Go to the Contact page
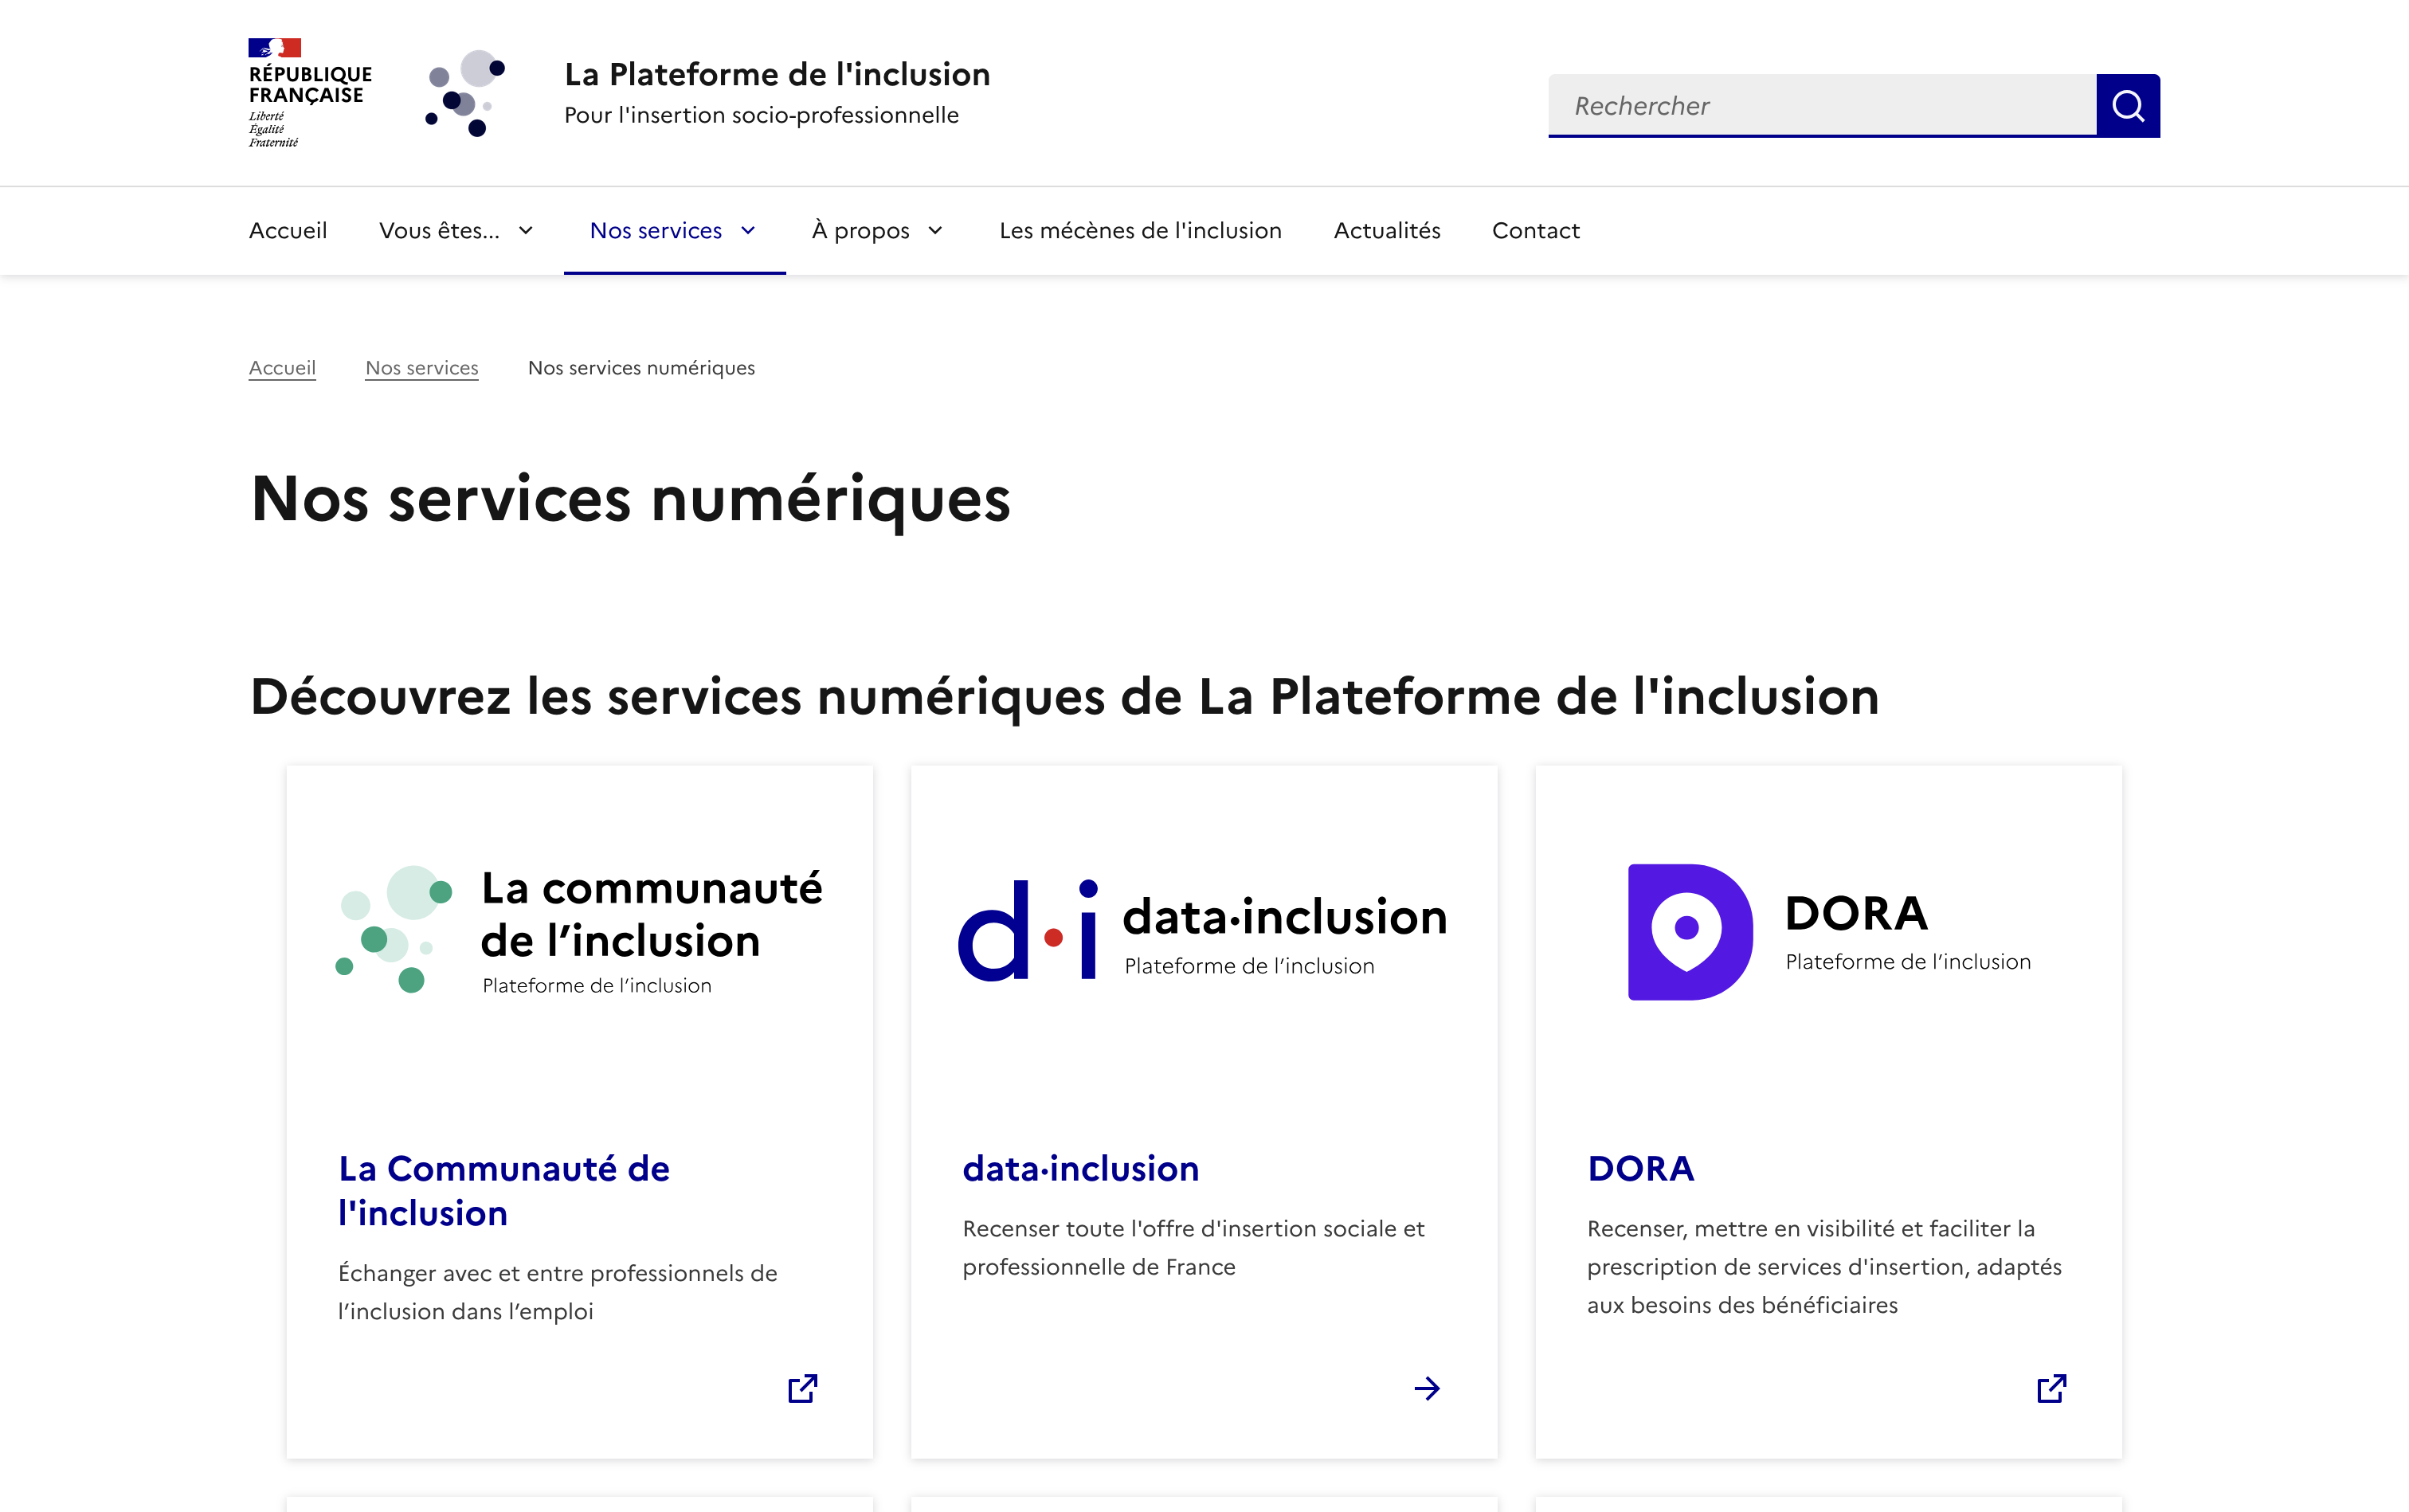Viewport: 2409px width, 1512px height. click(x=1535, y=230)
